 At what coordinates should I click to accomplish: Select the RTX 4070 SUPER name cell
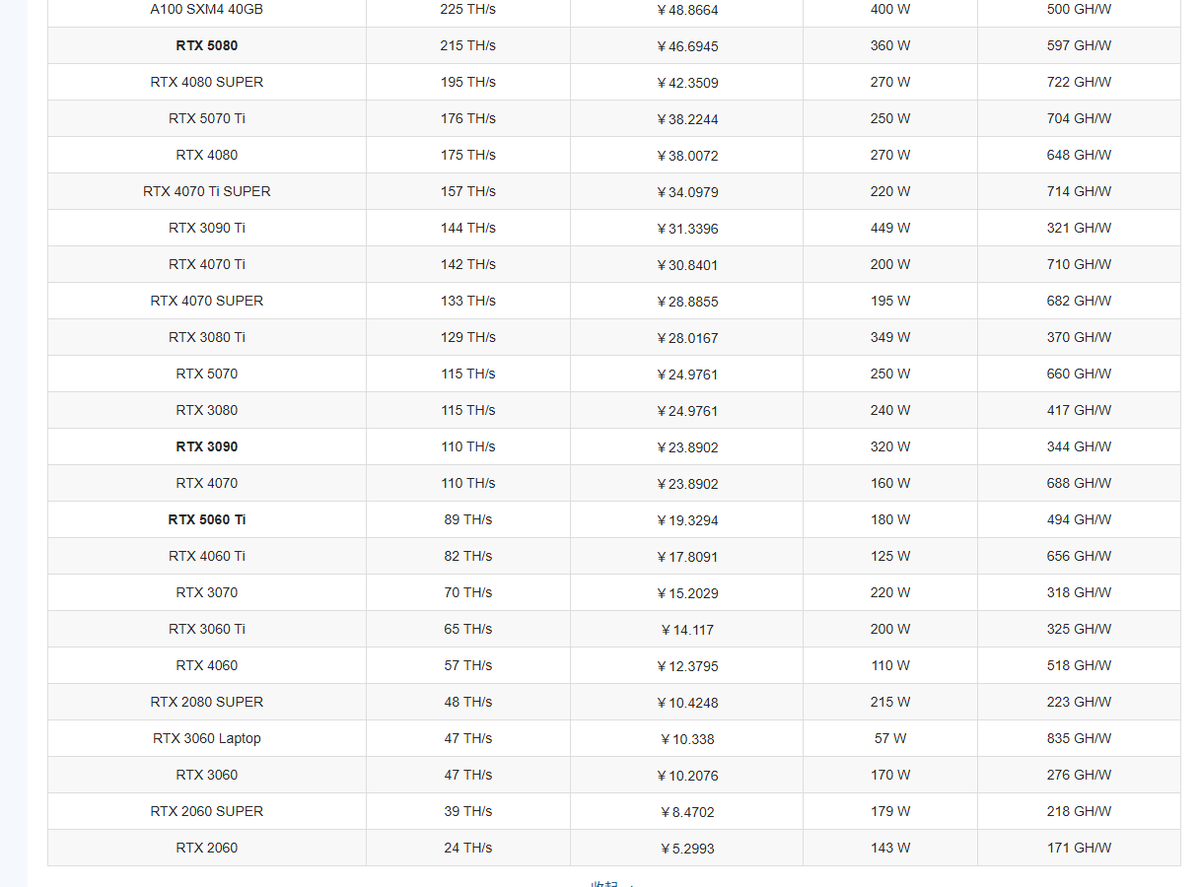[207, 301]
